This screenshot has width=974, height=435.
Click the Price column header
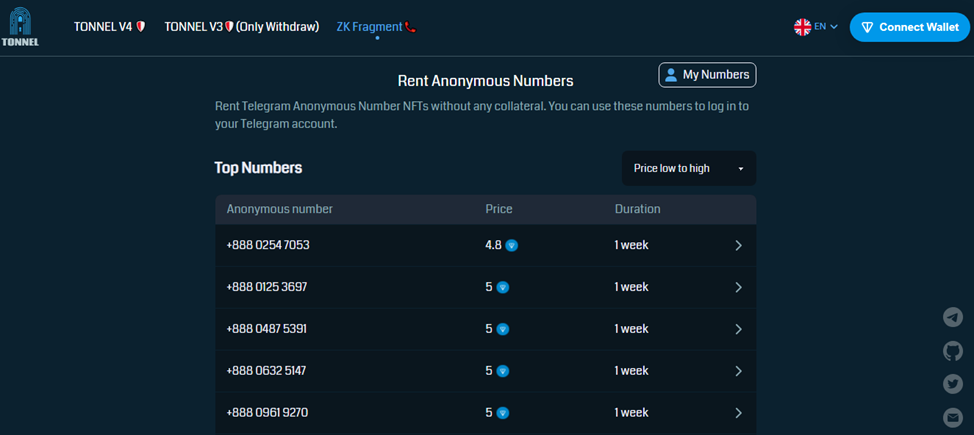click(498, 209)
